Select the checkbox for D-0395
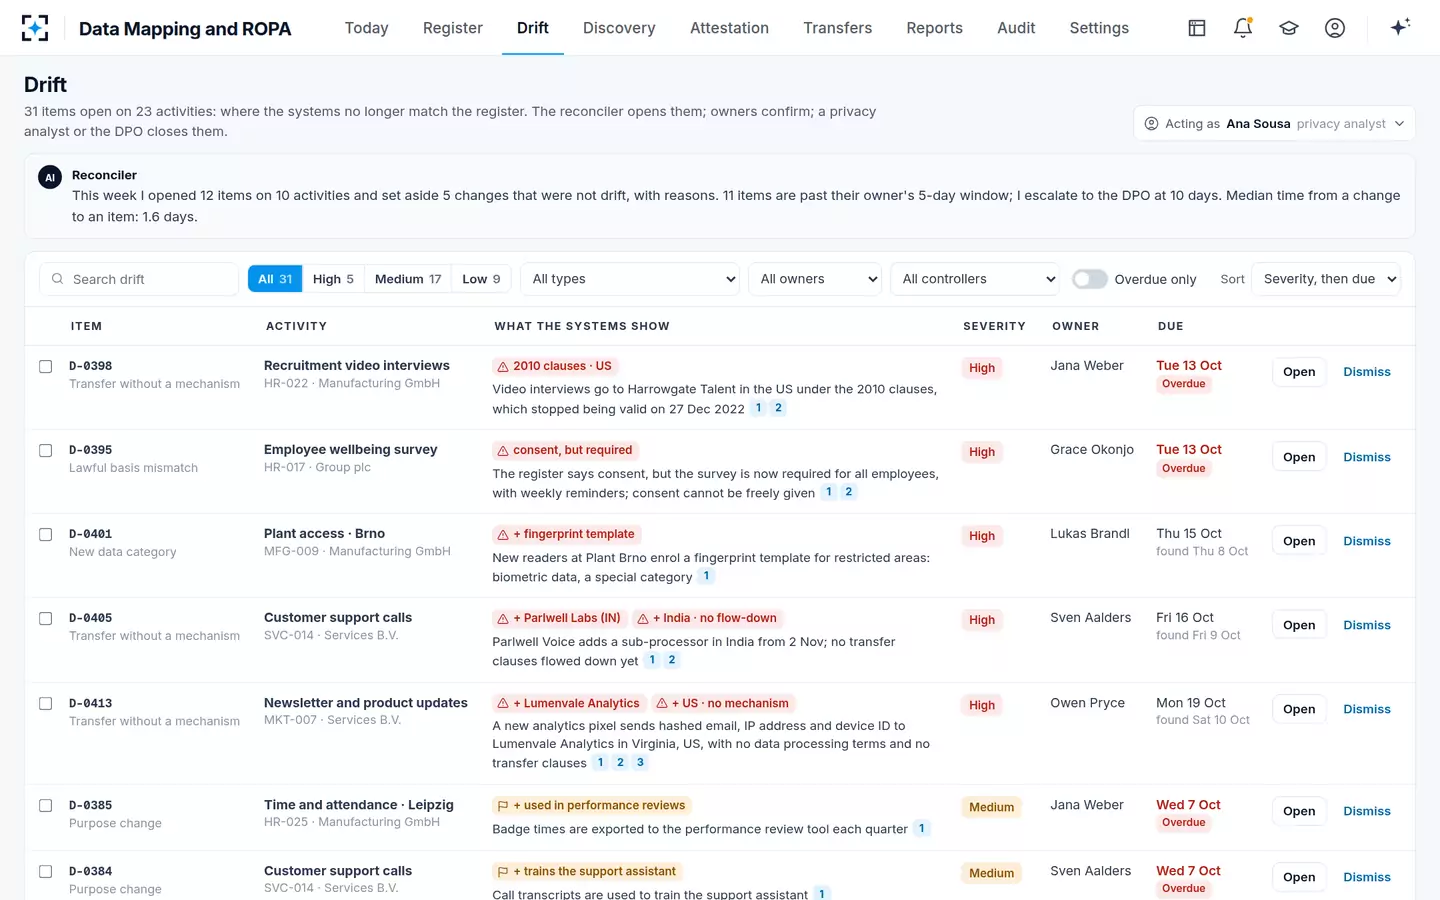The height and width of the screenshot is (900, 1440). pos(45,450)
